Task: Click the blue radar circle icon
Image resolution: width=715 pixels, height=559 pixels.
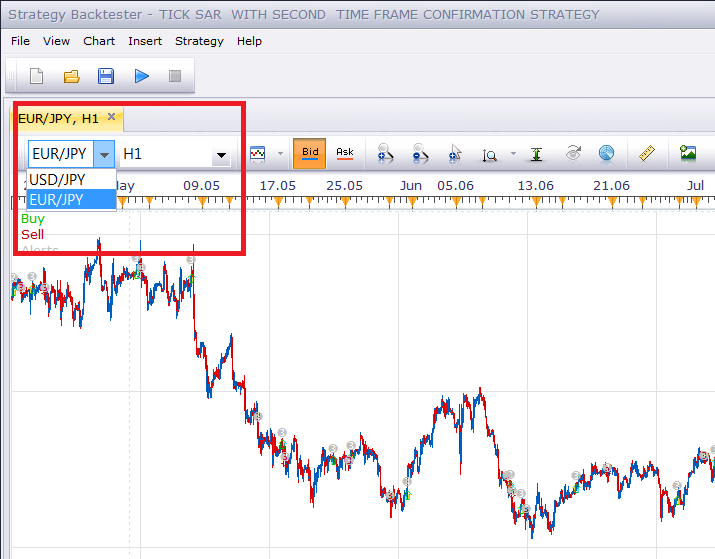Action: pyautogui.click(x=606, y=154)
